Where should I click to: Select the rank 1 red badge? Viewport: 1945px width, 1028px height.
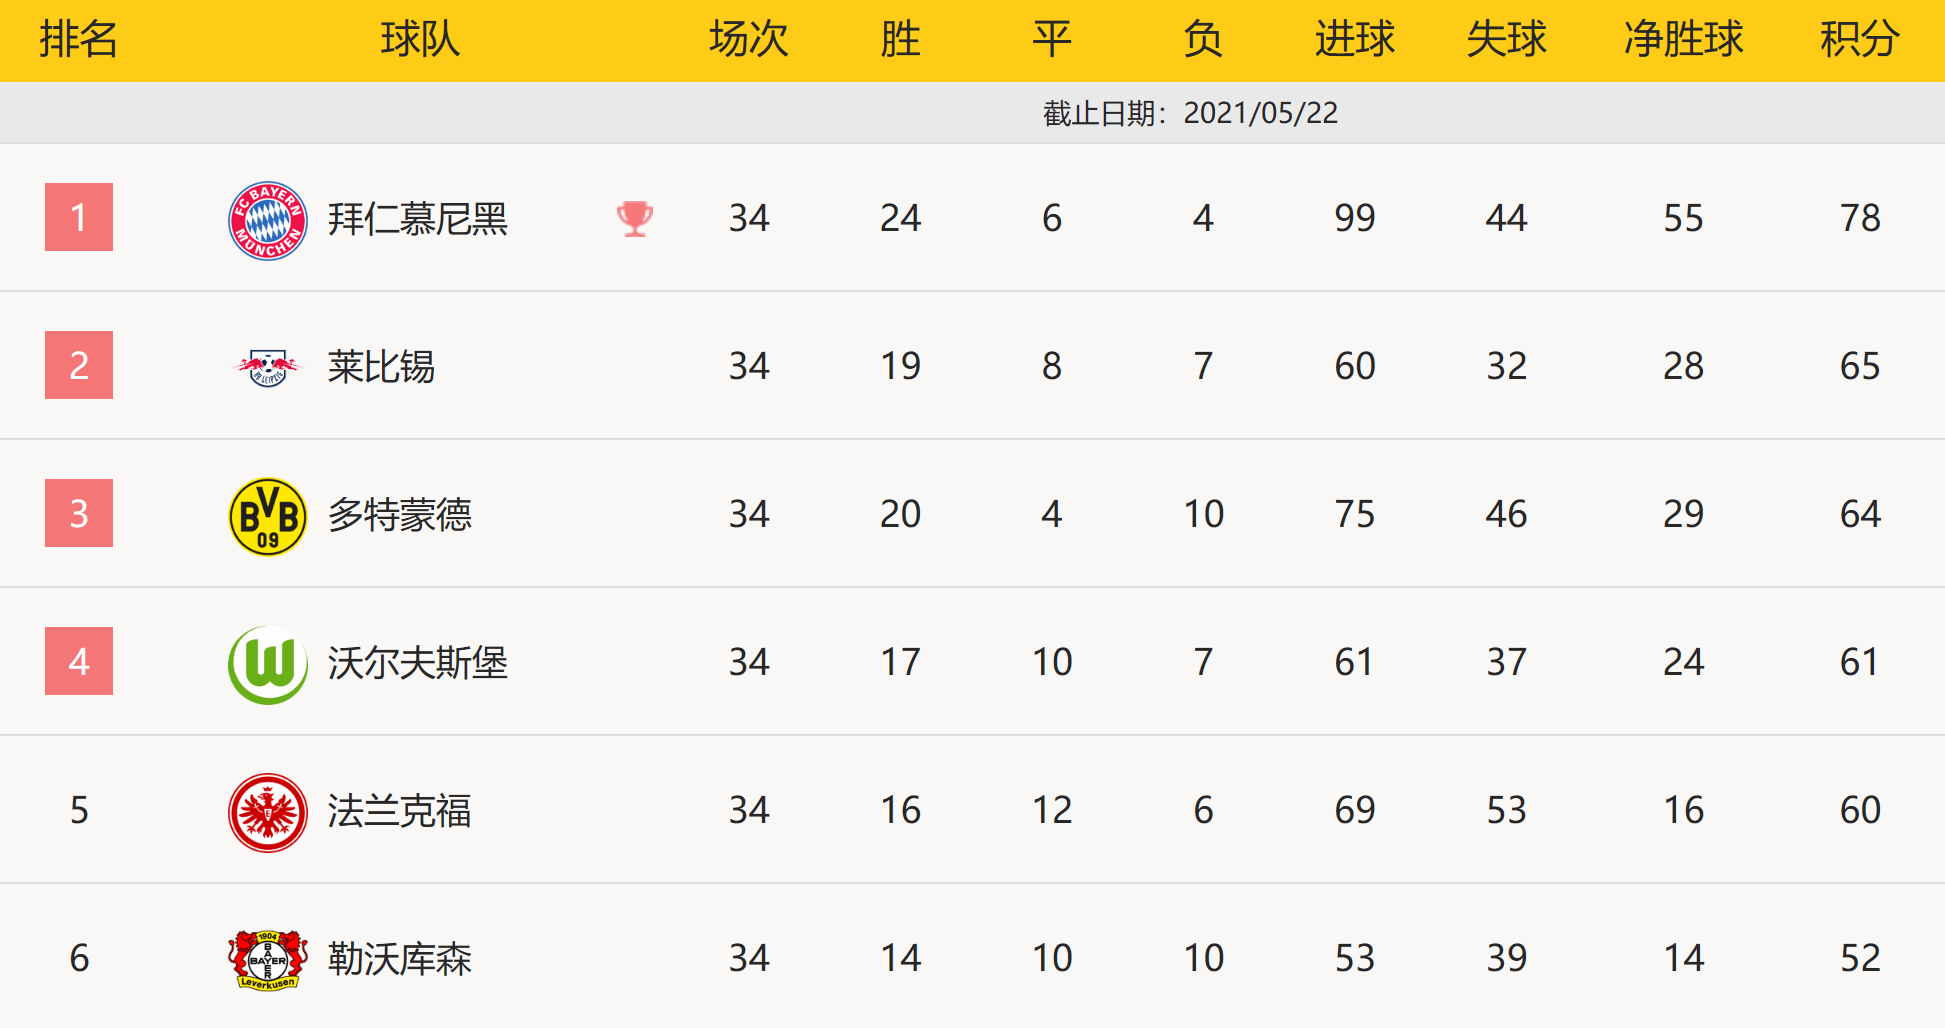pos(79,217)
